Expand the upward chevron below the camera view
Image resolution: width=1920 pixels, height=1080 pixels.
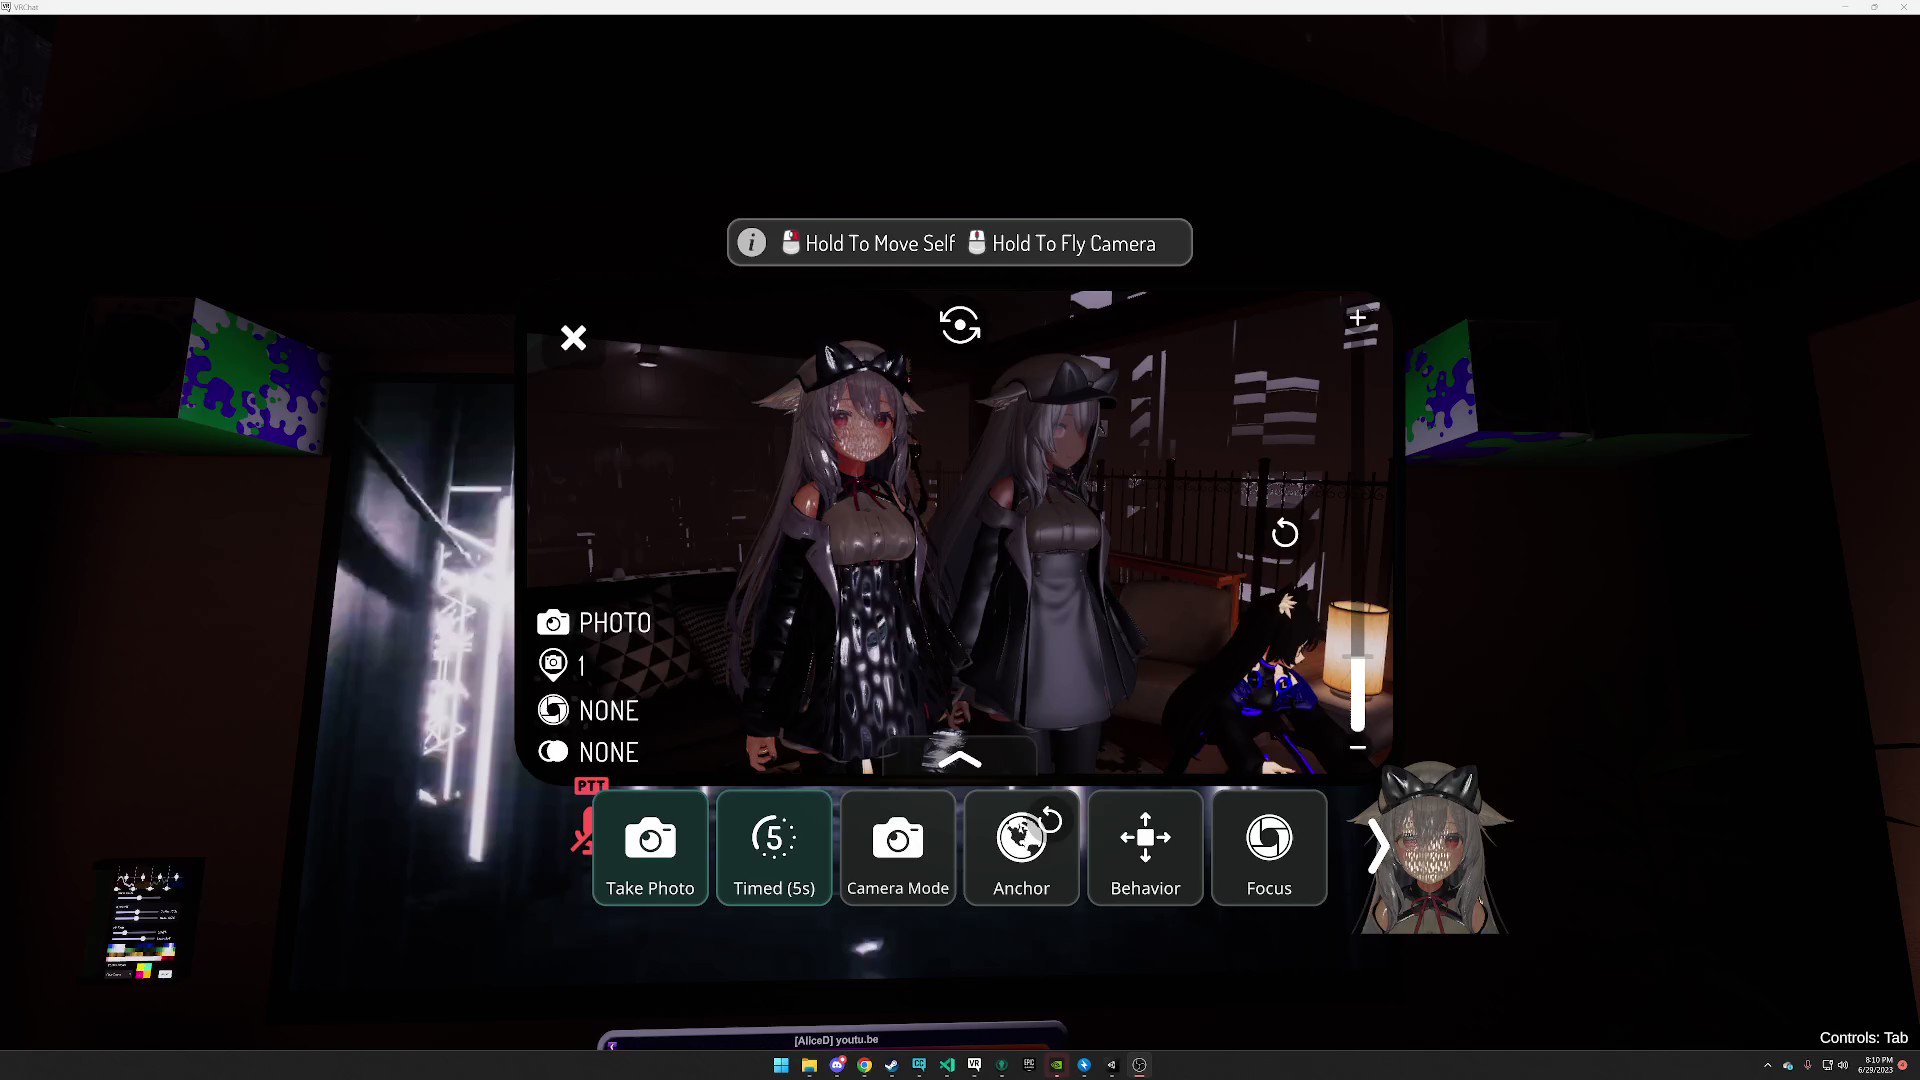tap(961, 760)
